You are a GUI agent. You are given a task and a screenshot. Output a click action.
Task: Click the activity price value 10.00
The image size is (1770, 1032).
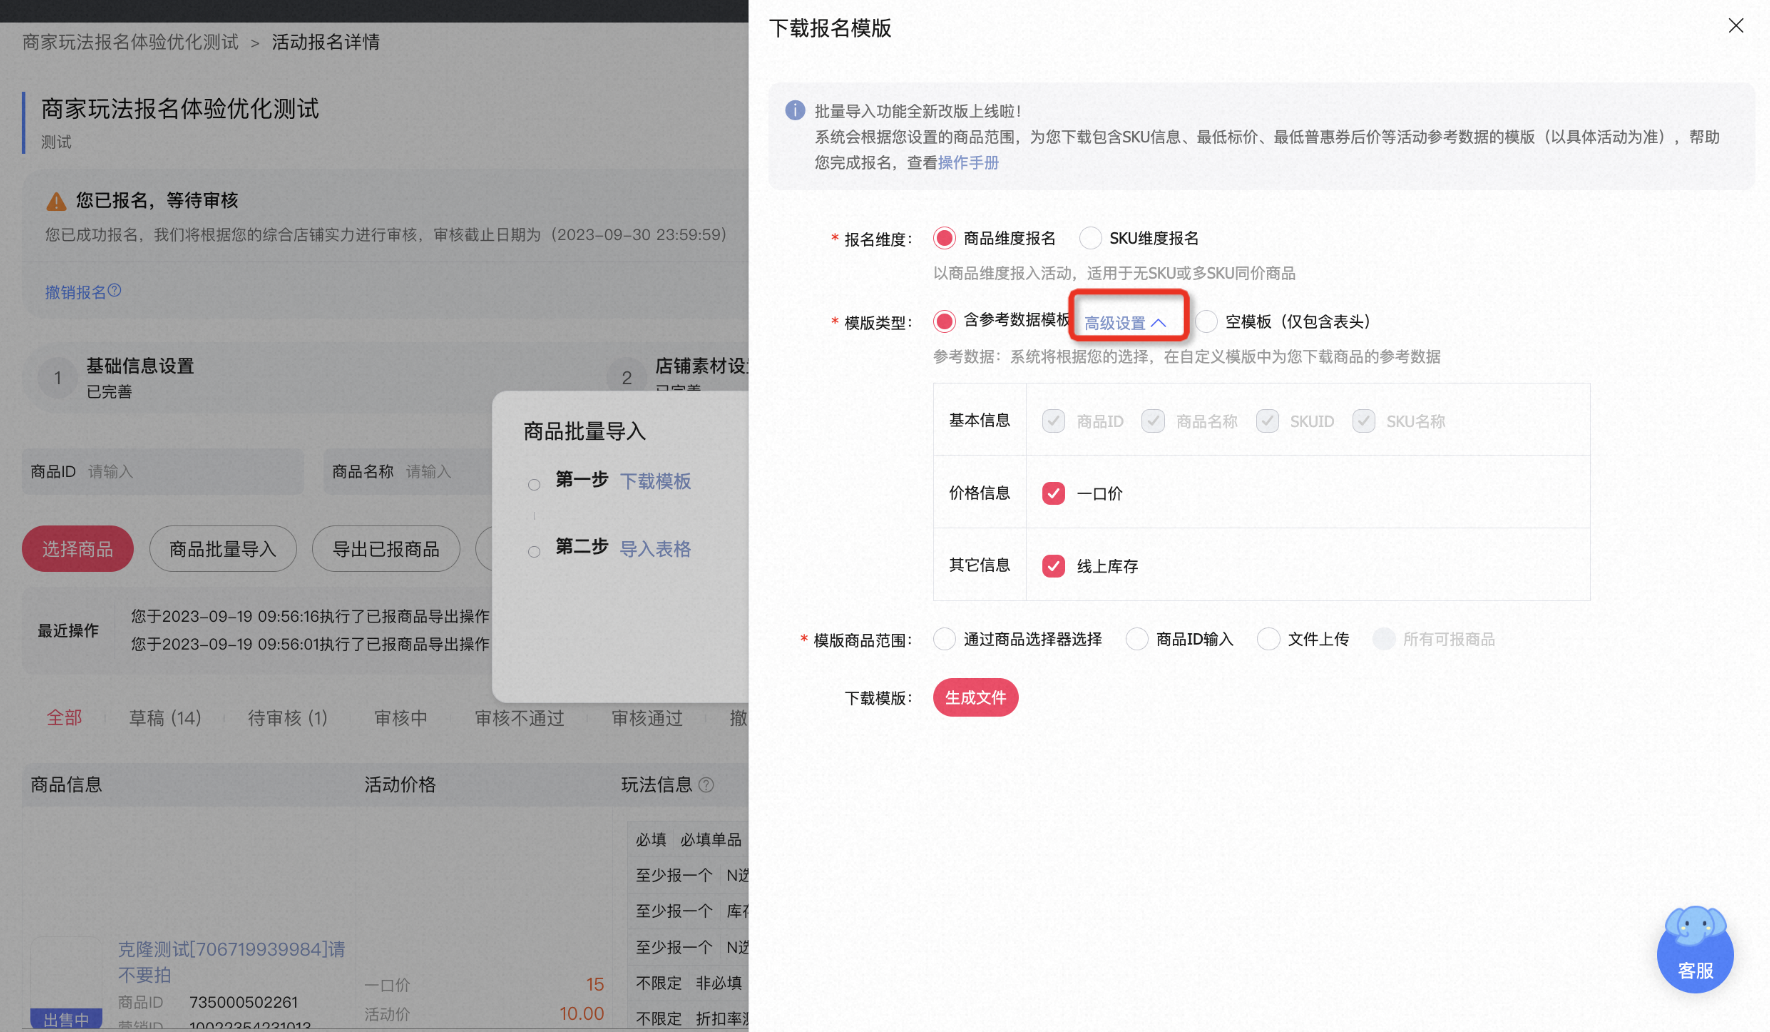coord(582,1014)
